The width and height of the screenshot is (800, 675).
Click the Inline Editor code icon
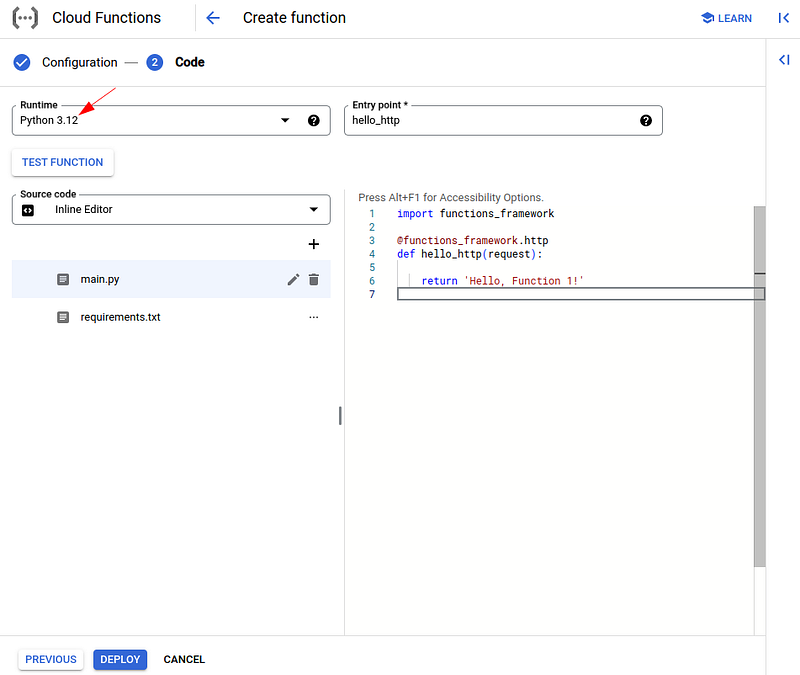tap(28, 210)
